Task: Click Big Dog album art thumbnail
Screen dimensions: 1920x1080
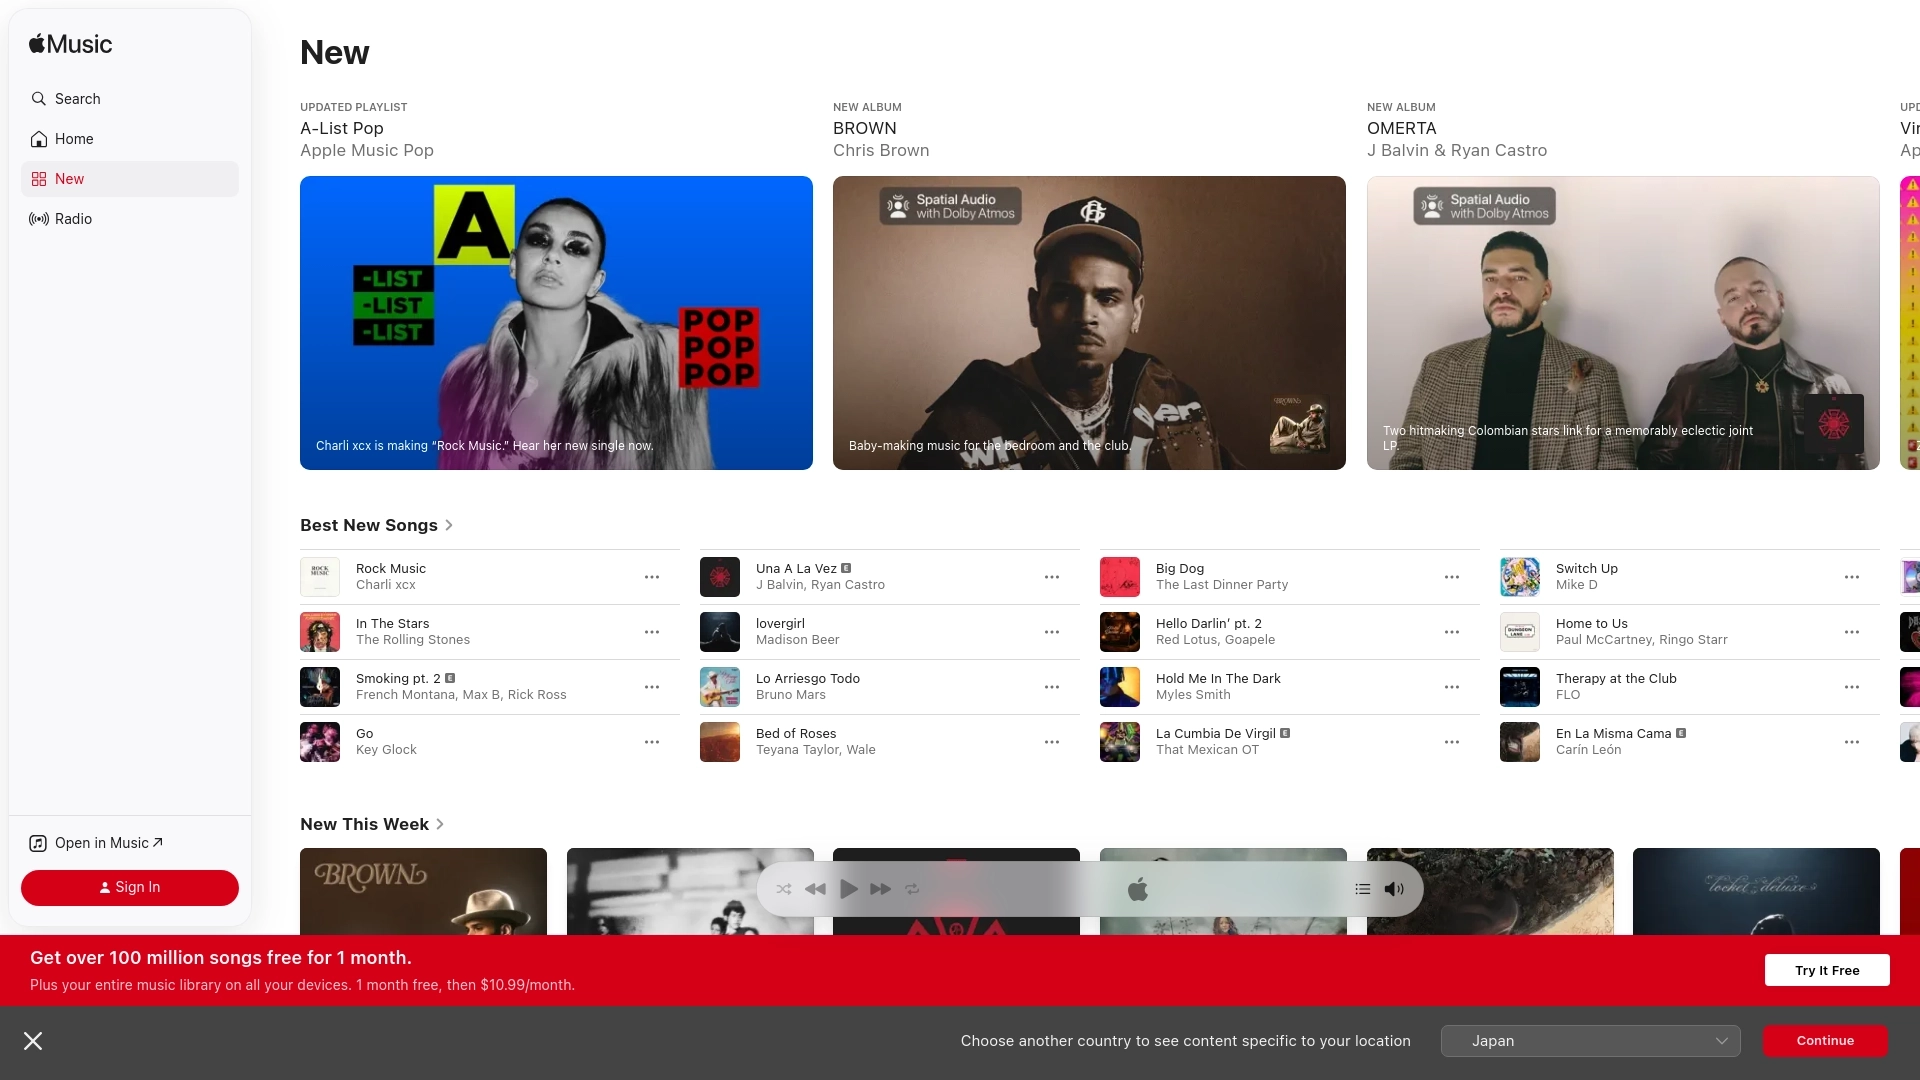Action: tap(1120, 577)
